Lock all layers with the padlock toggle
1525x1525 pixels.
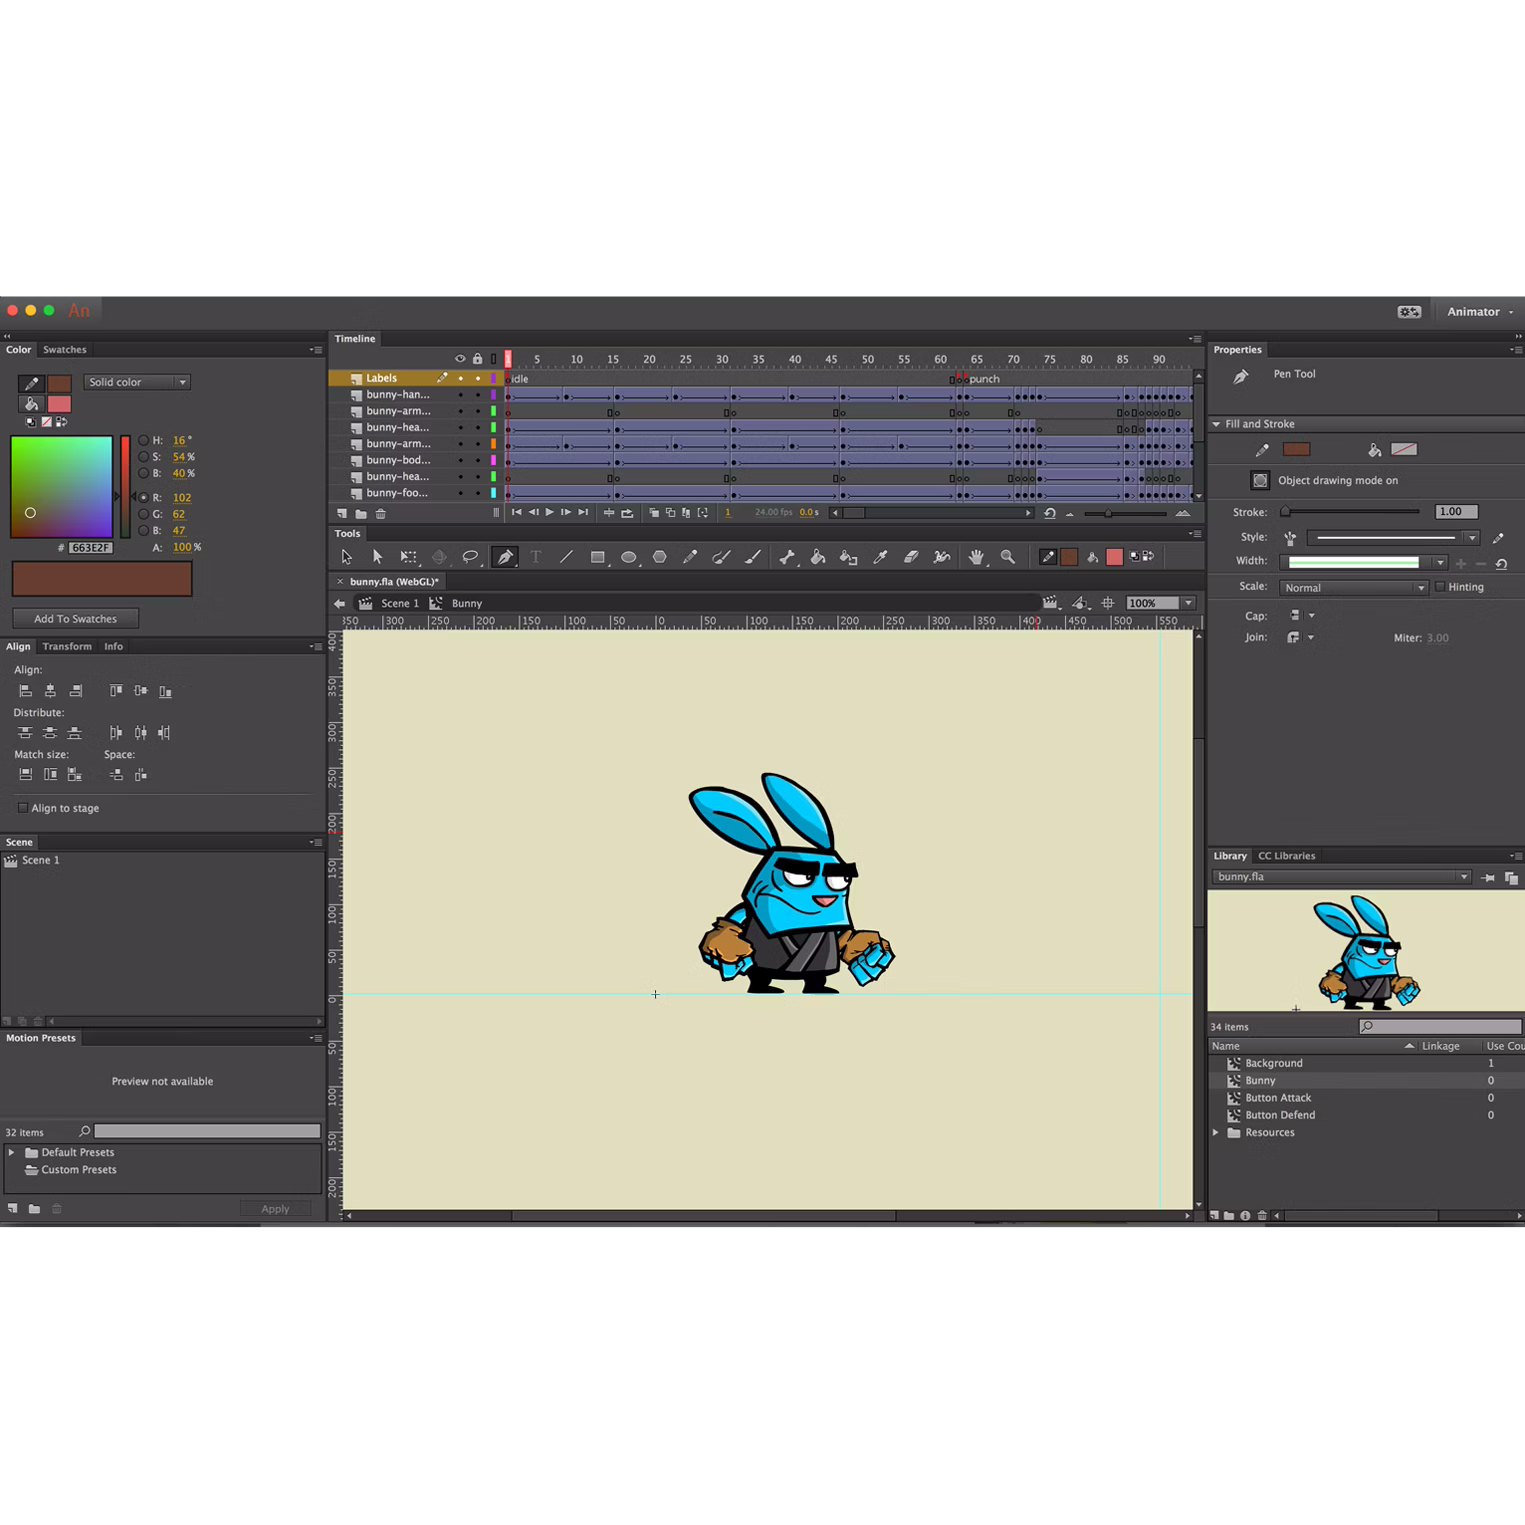pos(477,358)
